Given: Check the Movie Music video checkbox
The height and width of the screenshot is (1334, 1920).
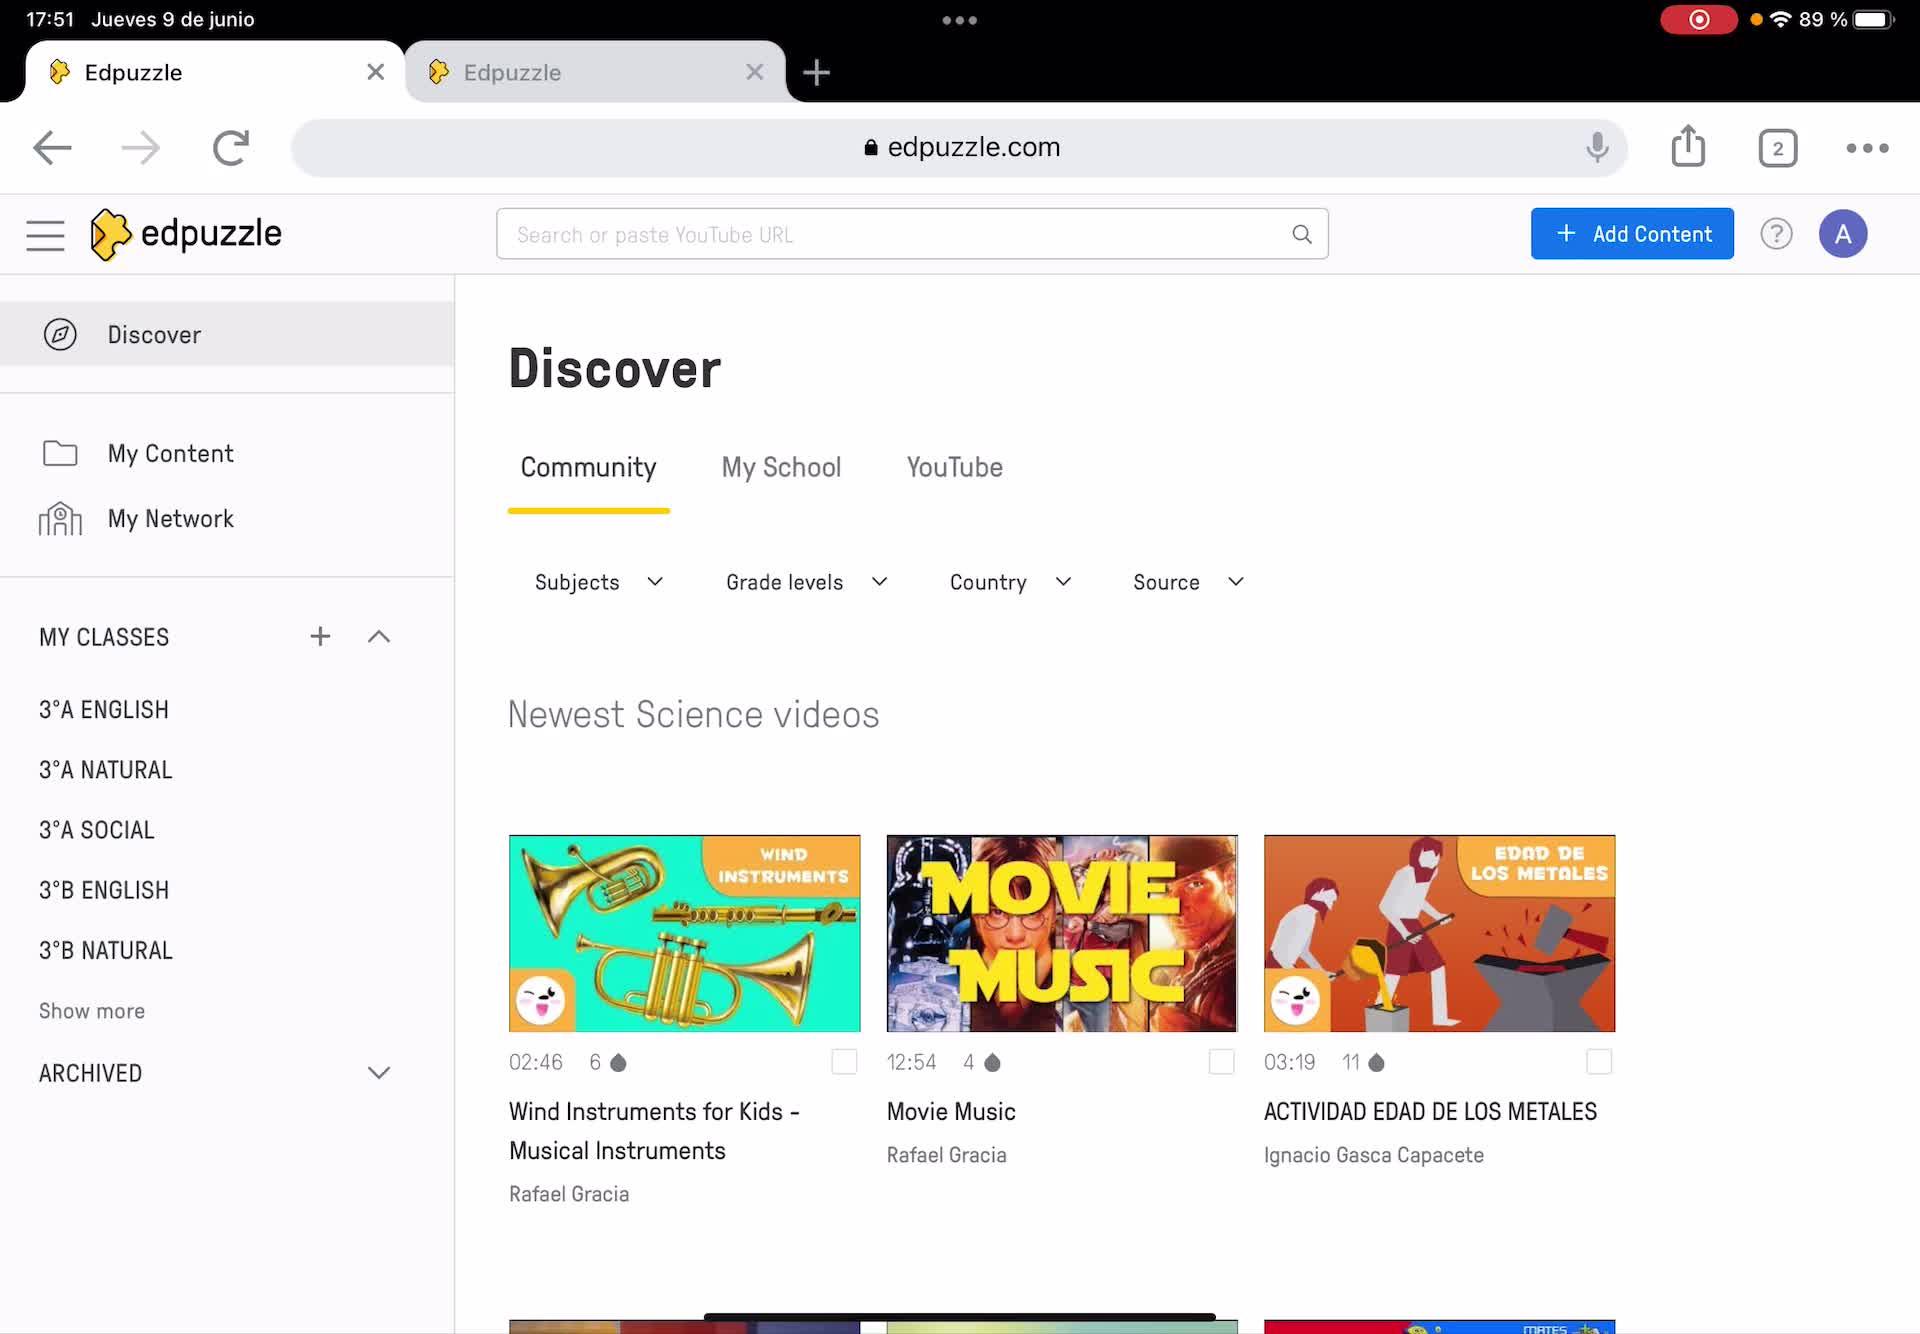Looking at the screenshot, I should [x=1221, y=1061].
